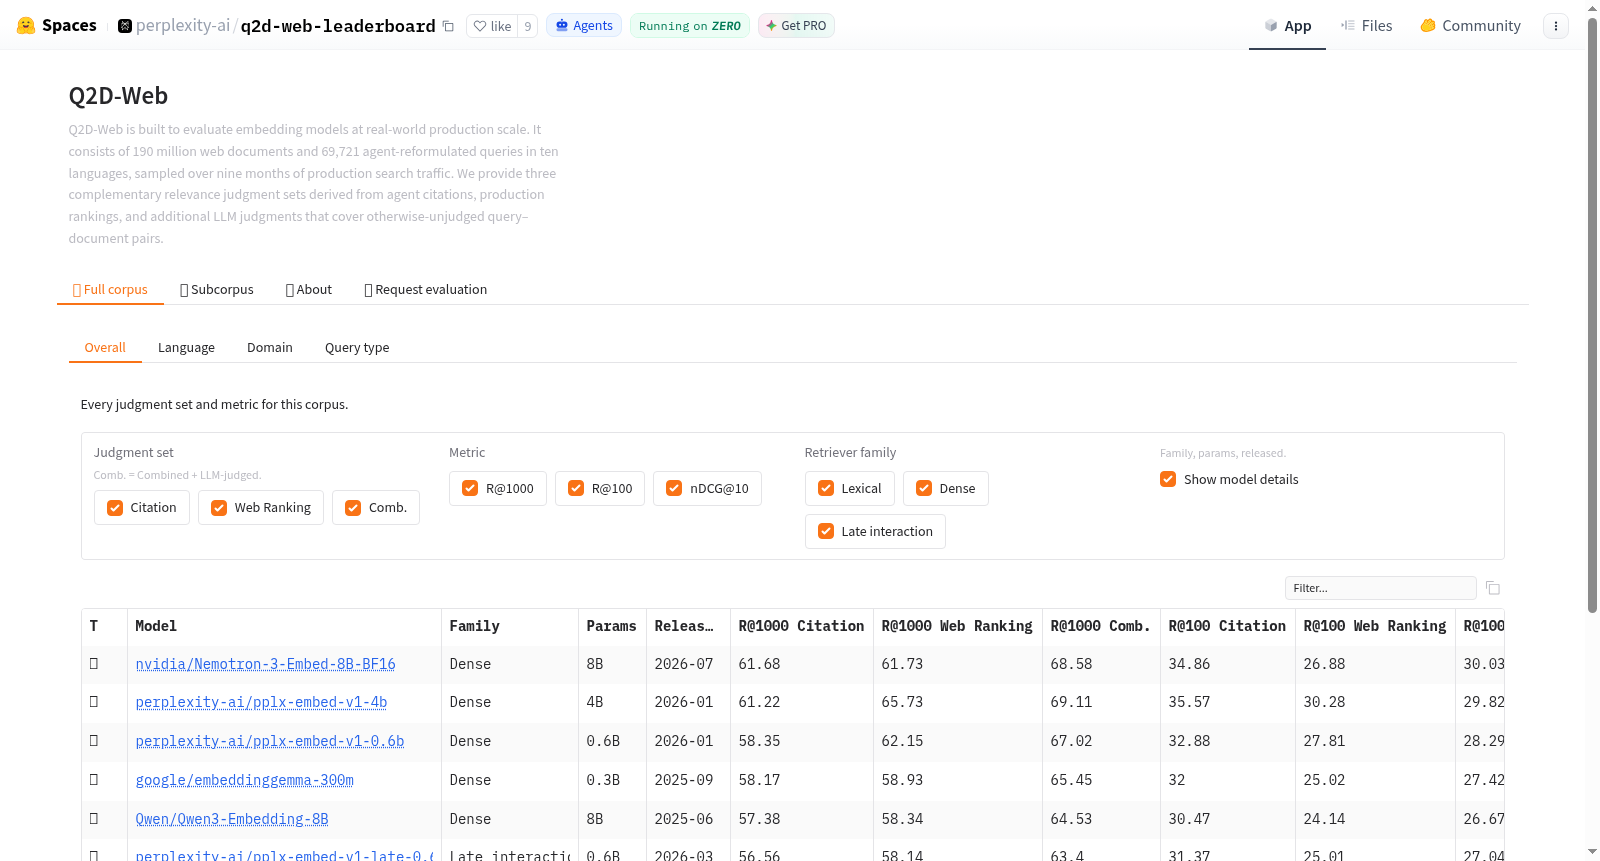The height and width of the screenshot is (861, 1600).
Task: Sort by the R@100 Web Ranking column header
Action: [x=1375, y=627]
